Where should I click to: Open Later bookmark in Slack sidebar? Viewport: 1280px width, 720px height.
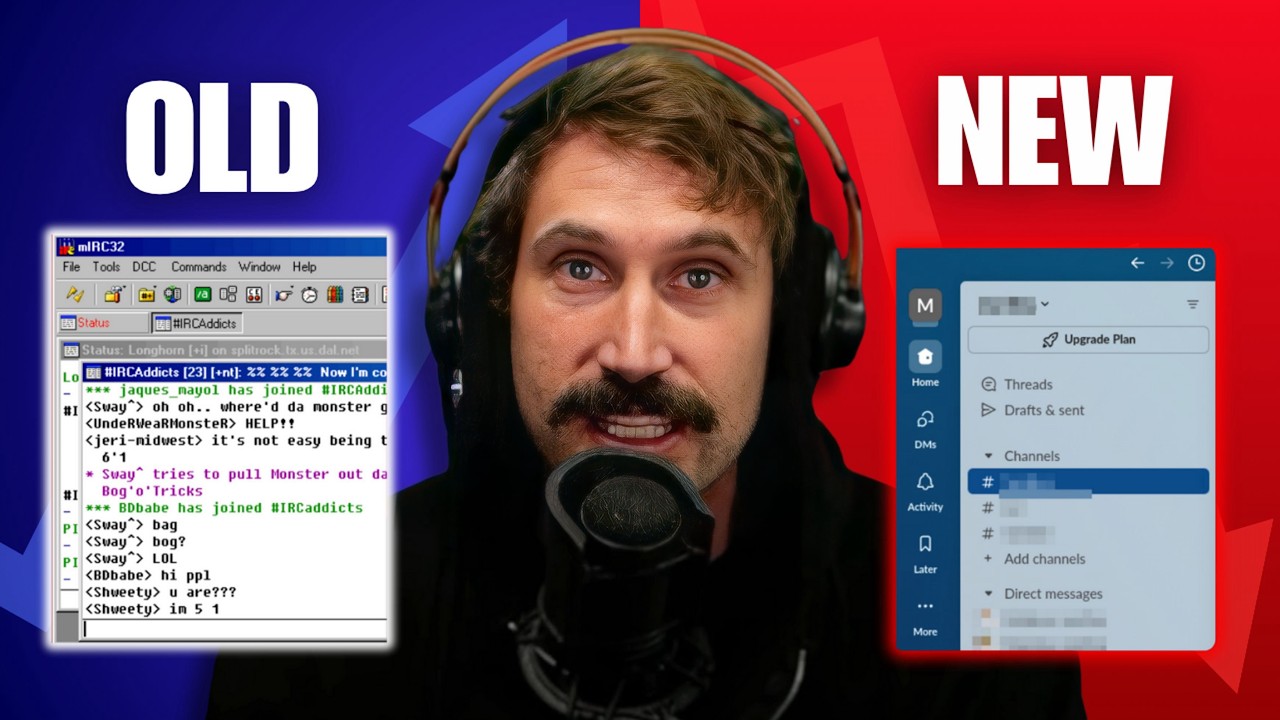[x=925, y=553]
